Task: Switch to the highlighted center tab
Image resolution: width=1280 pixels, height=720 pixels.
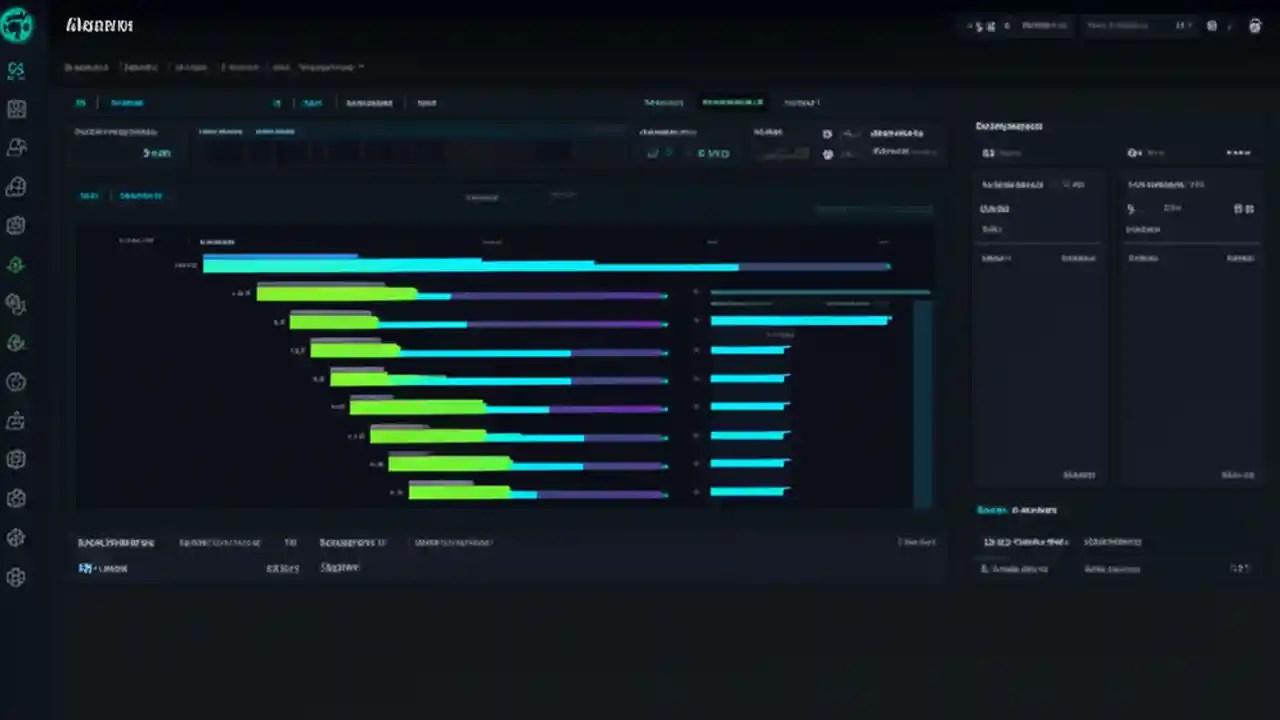Action: coord(732,102)
